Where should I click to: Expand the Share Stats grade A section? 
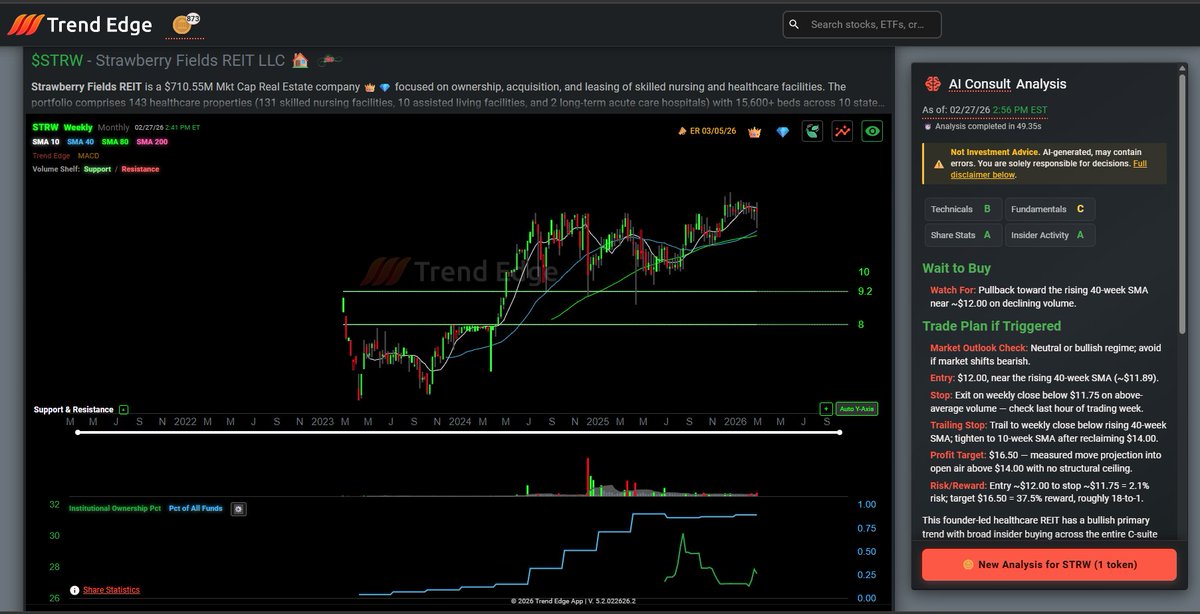click(962, 235)
